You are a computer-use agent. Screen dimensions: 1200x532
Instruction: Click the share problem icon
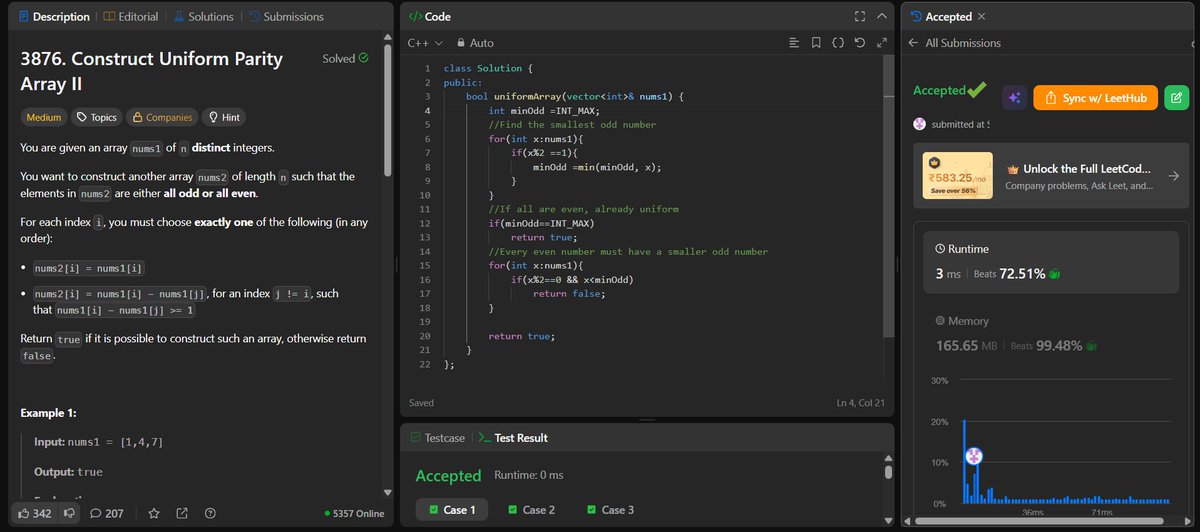tap(182, 513)
